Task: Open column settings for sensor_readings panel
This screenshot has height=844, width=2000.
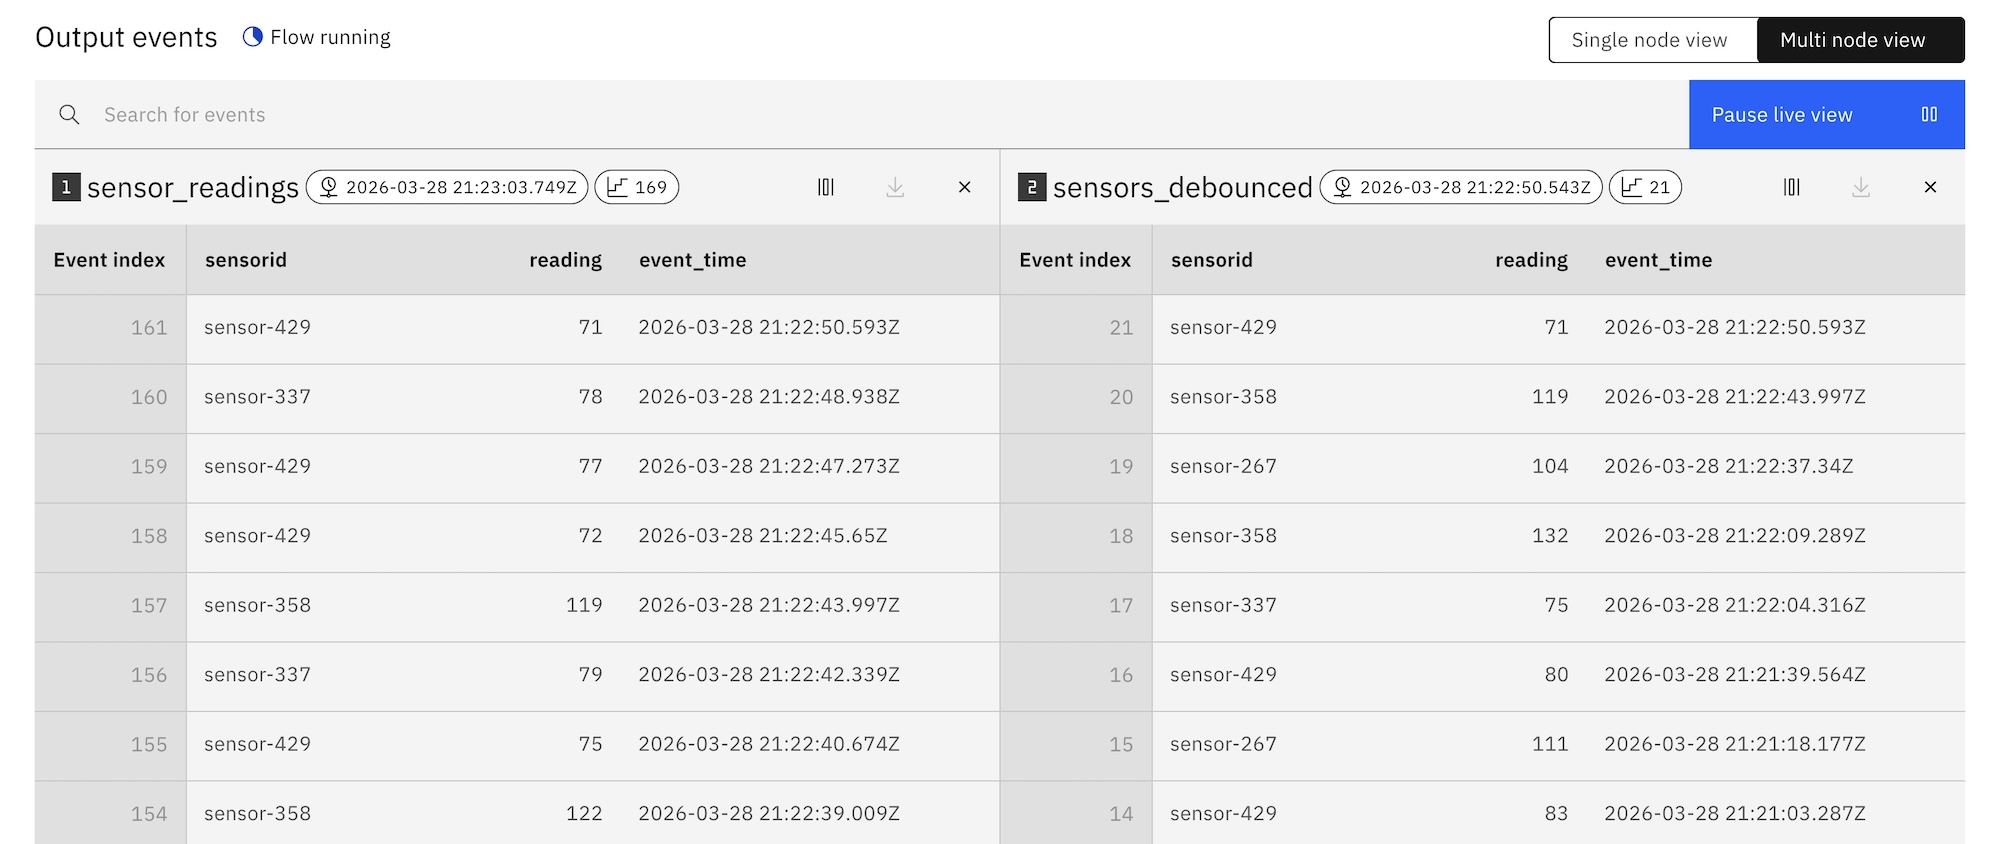Action: pyautogui.click(x=825, y=187)
